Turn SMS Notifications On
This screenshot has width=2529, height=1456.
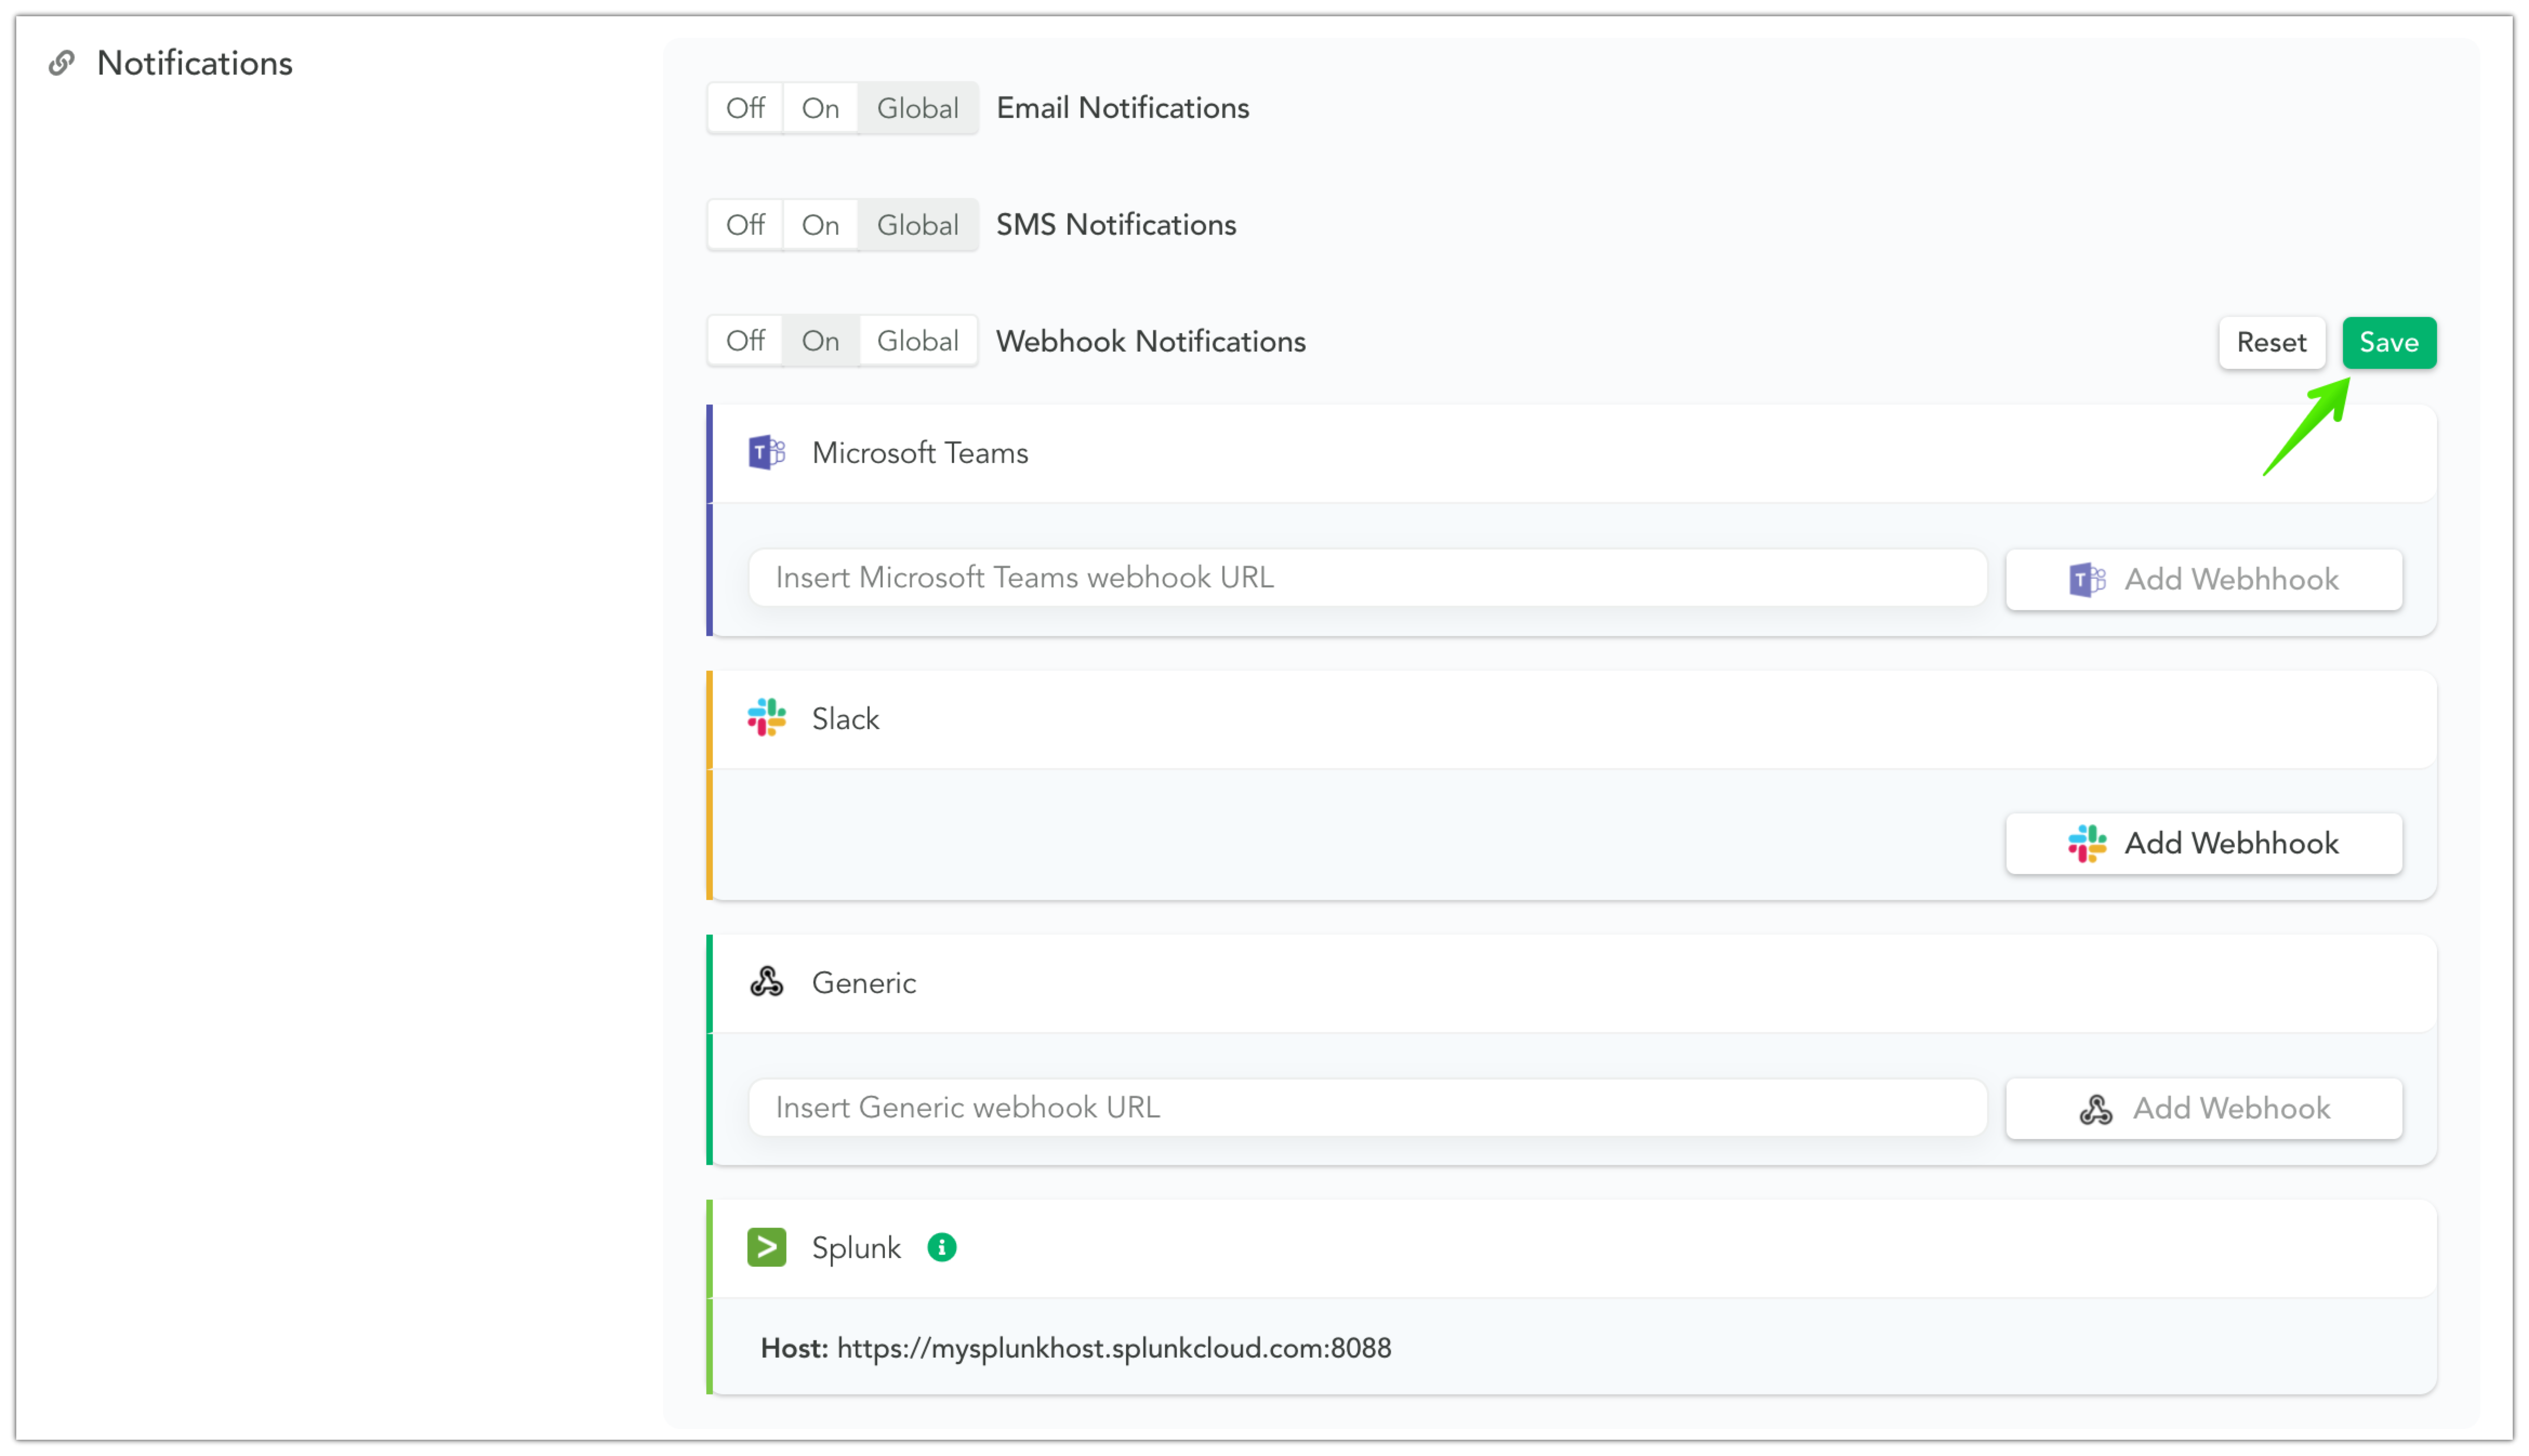[820, 225]
